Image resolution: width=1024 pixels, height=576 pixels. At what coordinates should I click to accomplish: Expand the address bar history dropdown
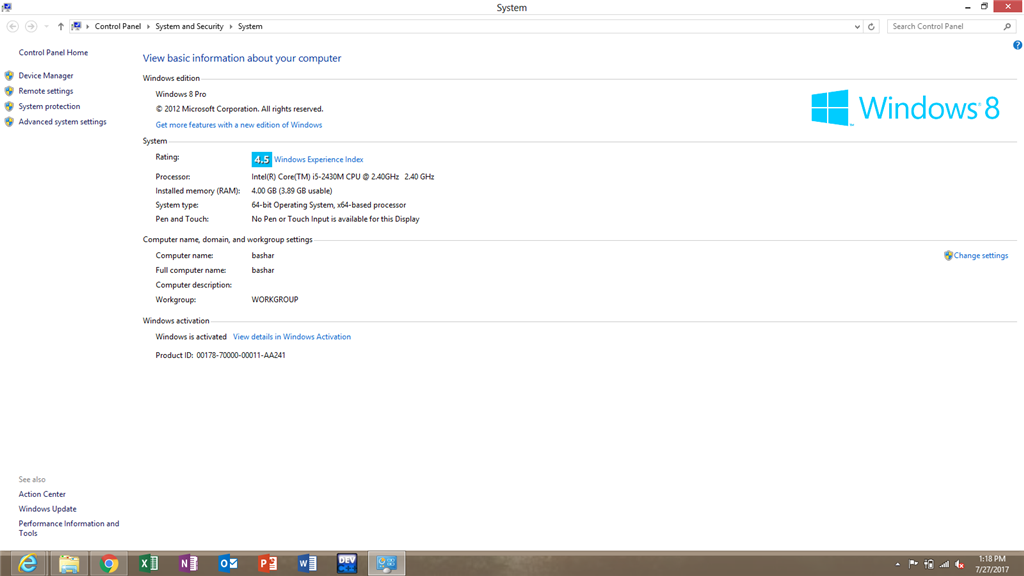[x=857, y=27]
